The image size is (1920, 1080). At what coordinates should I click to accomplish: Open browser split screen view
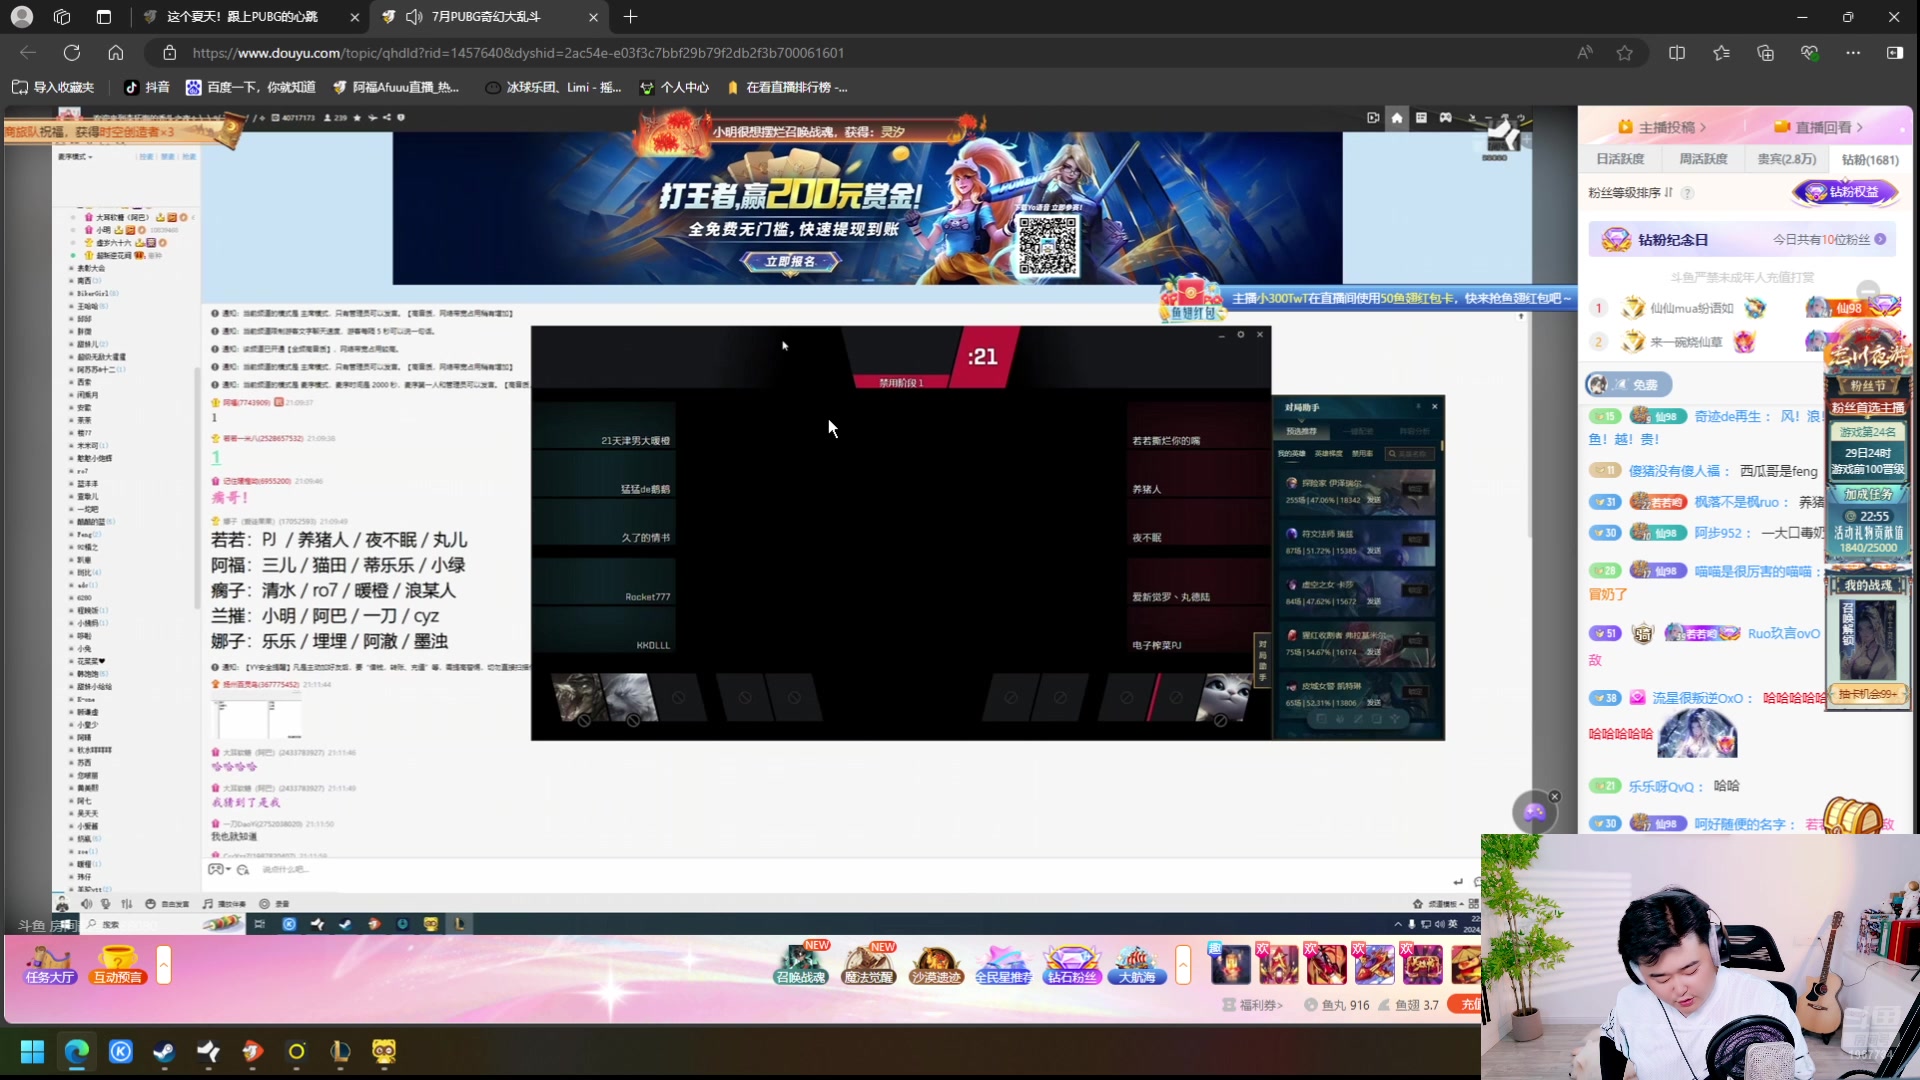coord(1677,53)
